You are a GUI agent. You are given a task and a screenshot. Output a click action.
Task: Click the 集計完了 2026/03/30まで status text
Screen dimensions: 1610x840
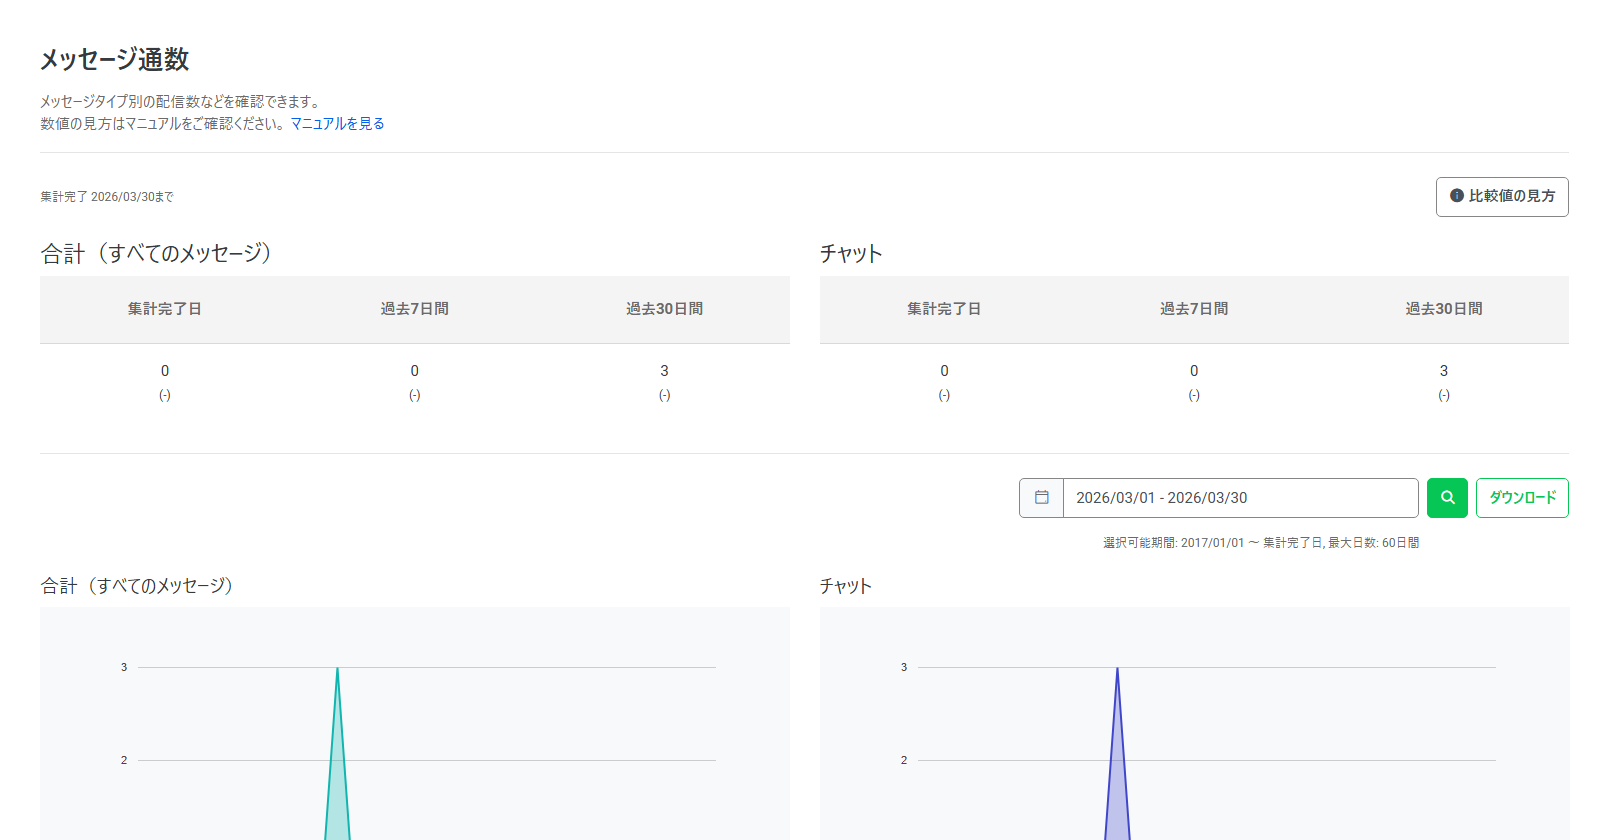(x=107, y=197)
